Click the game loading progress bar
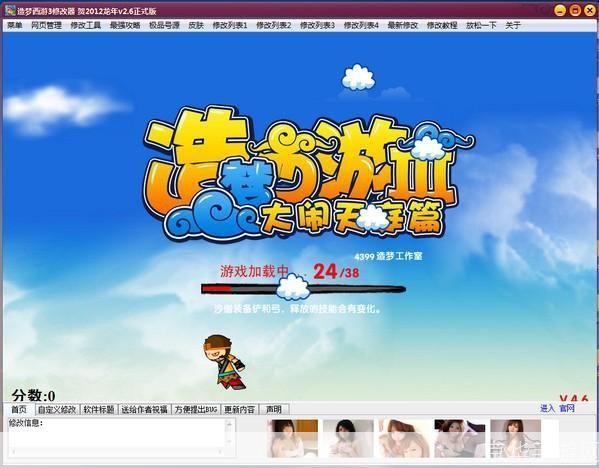This screenshot has width=599, height=468. tap(303, 289)
